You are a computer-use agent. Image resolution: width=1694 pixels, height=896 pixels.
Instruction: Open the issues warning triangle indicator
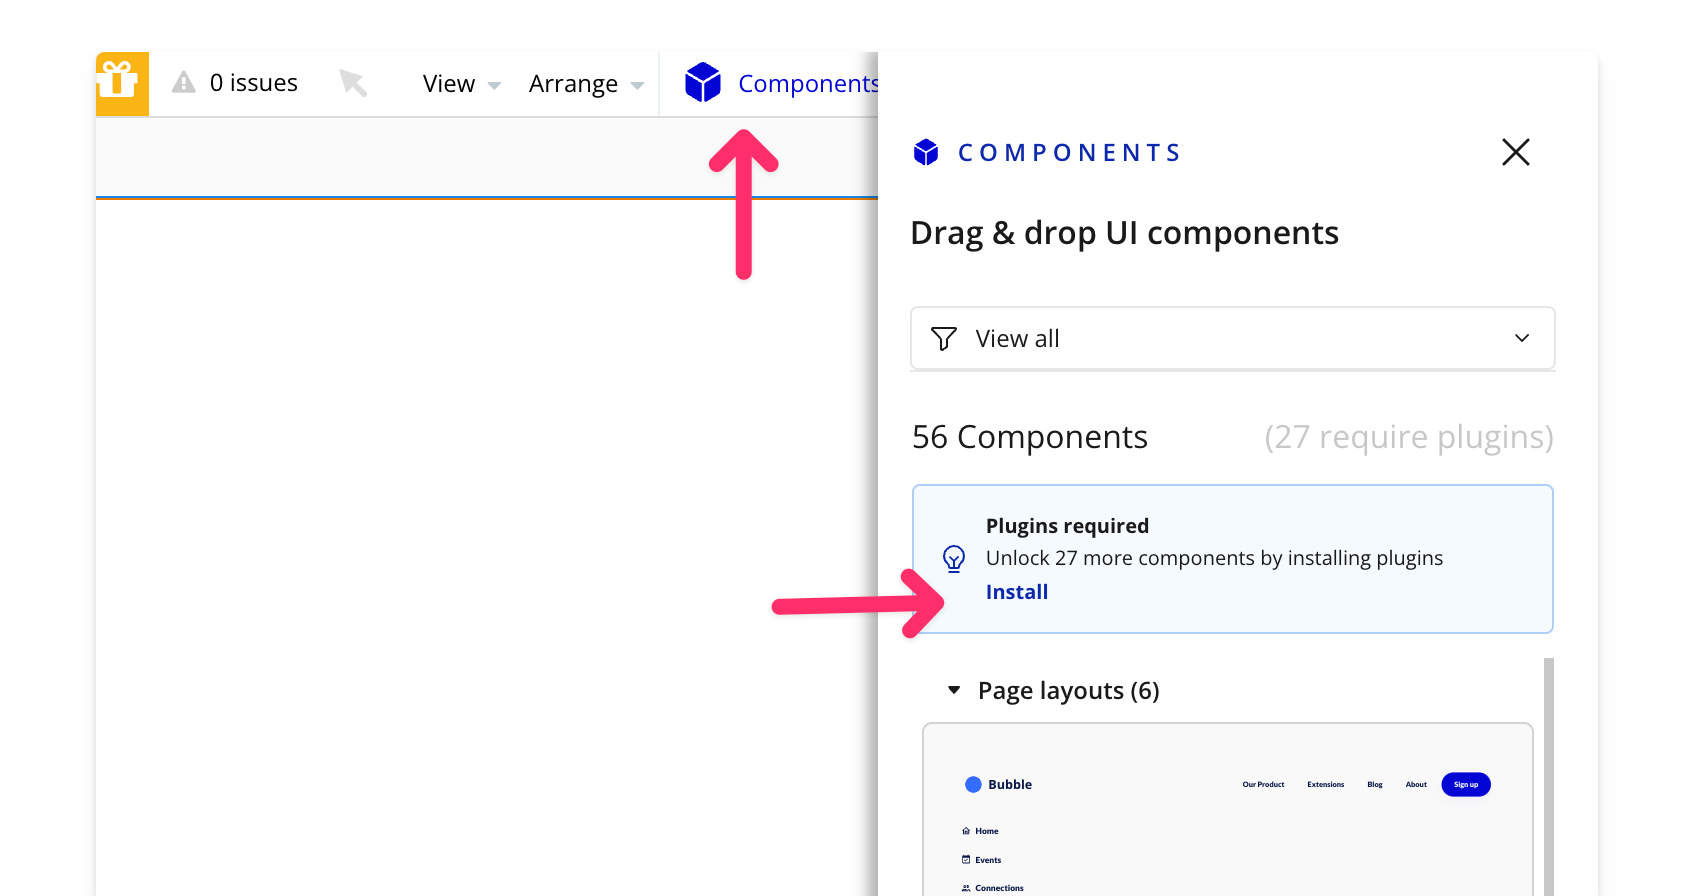click(x=184, y=82)
